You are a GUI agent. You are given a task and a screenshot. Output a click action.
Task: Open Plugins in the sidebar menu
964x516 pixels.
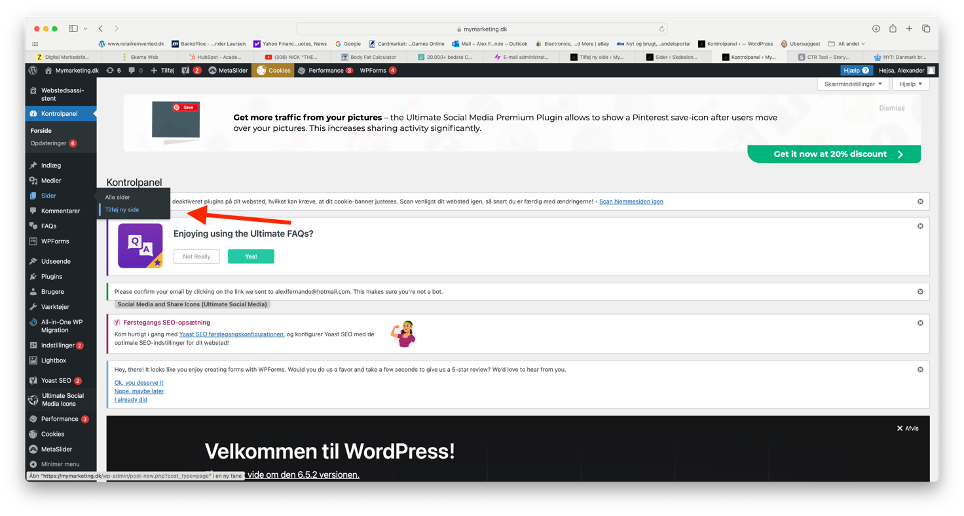52,276
